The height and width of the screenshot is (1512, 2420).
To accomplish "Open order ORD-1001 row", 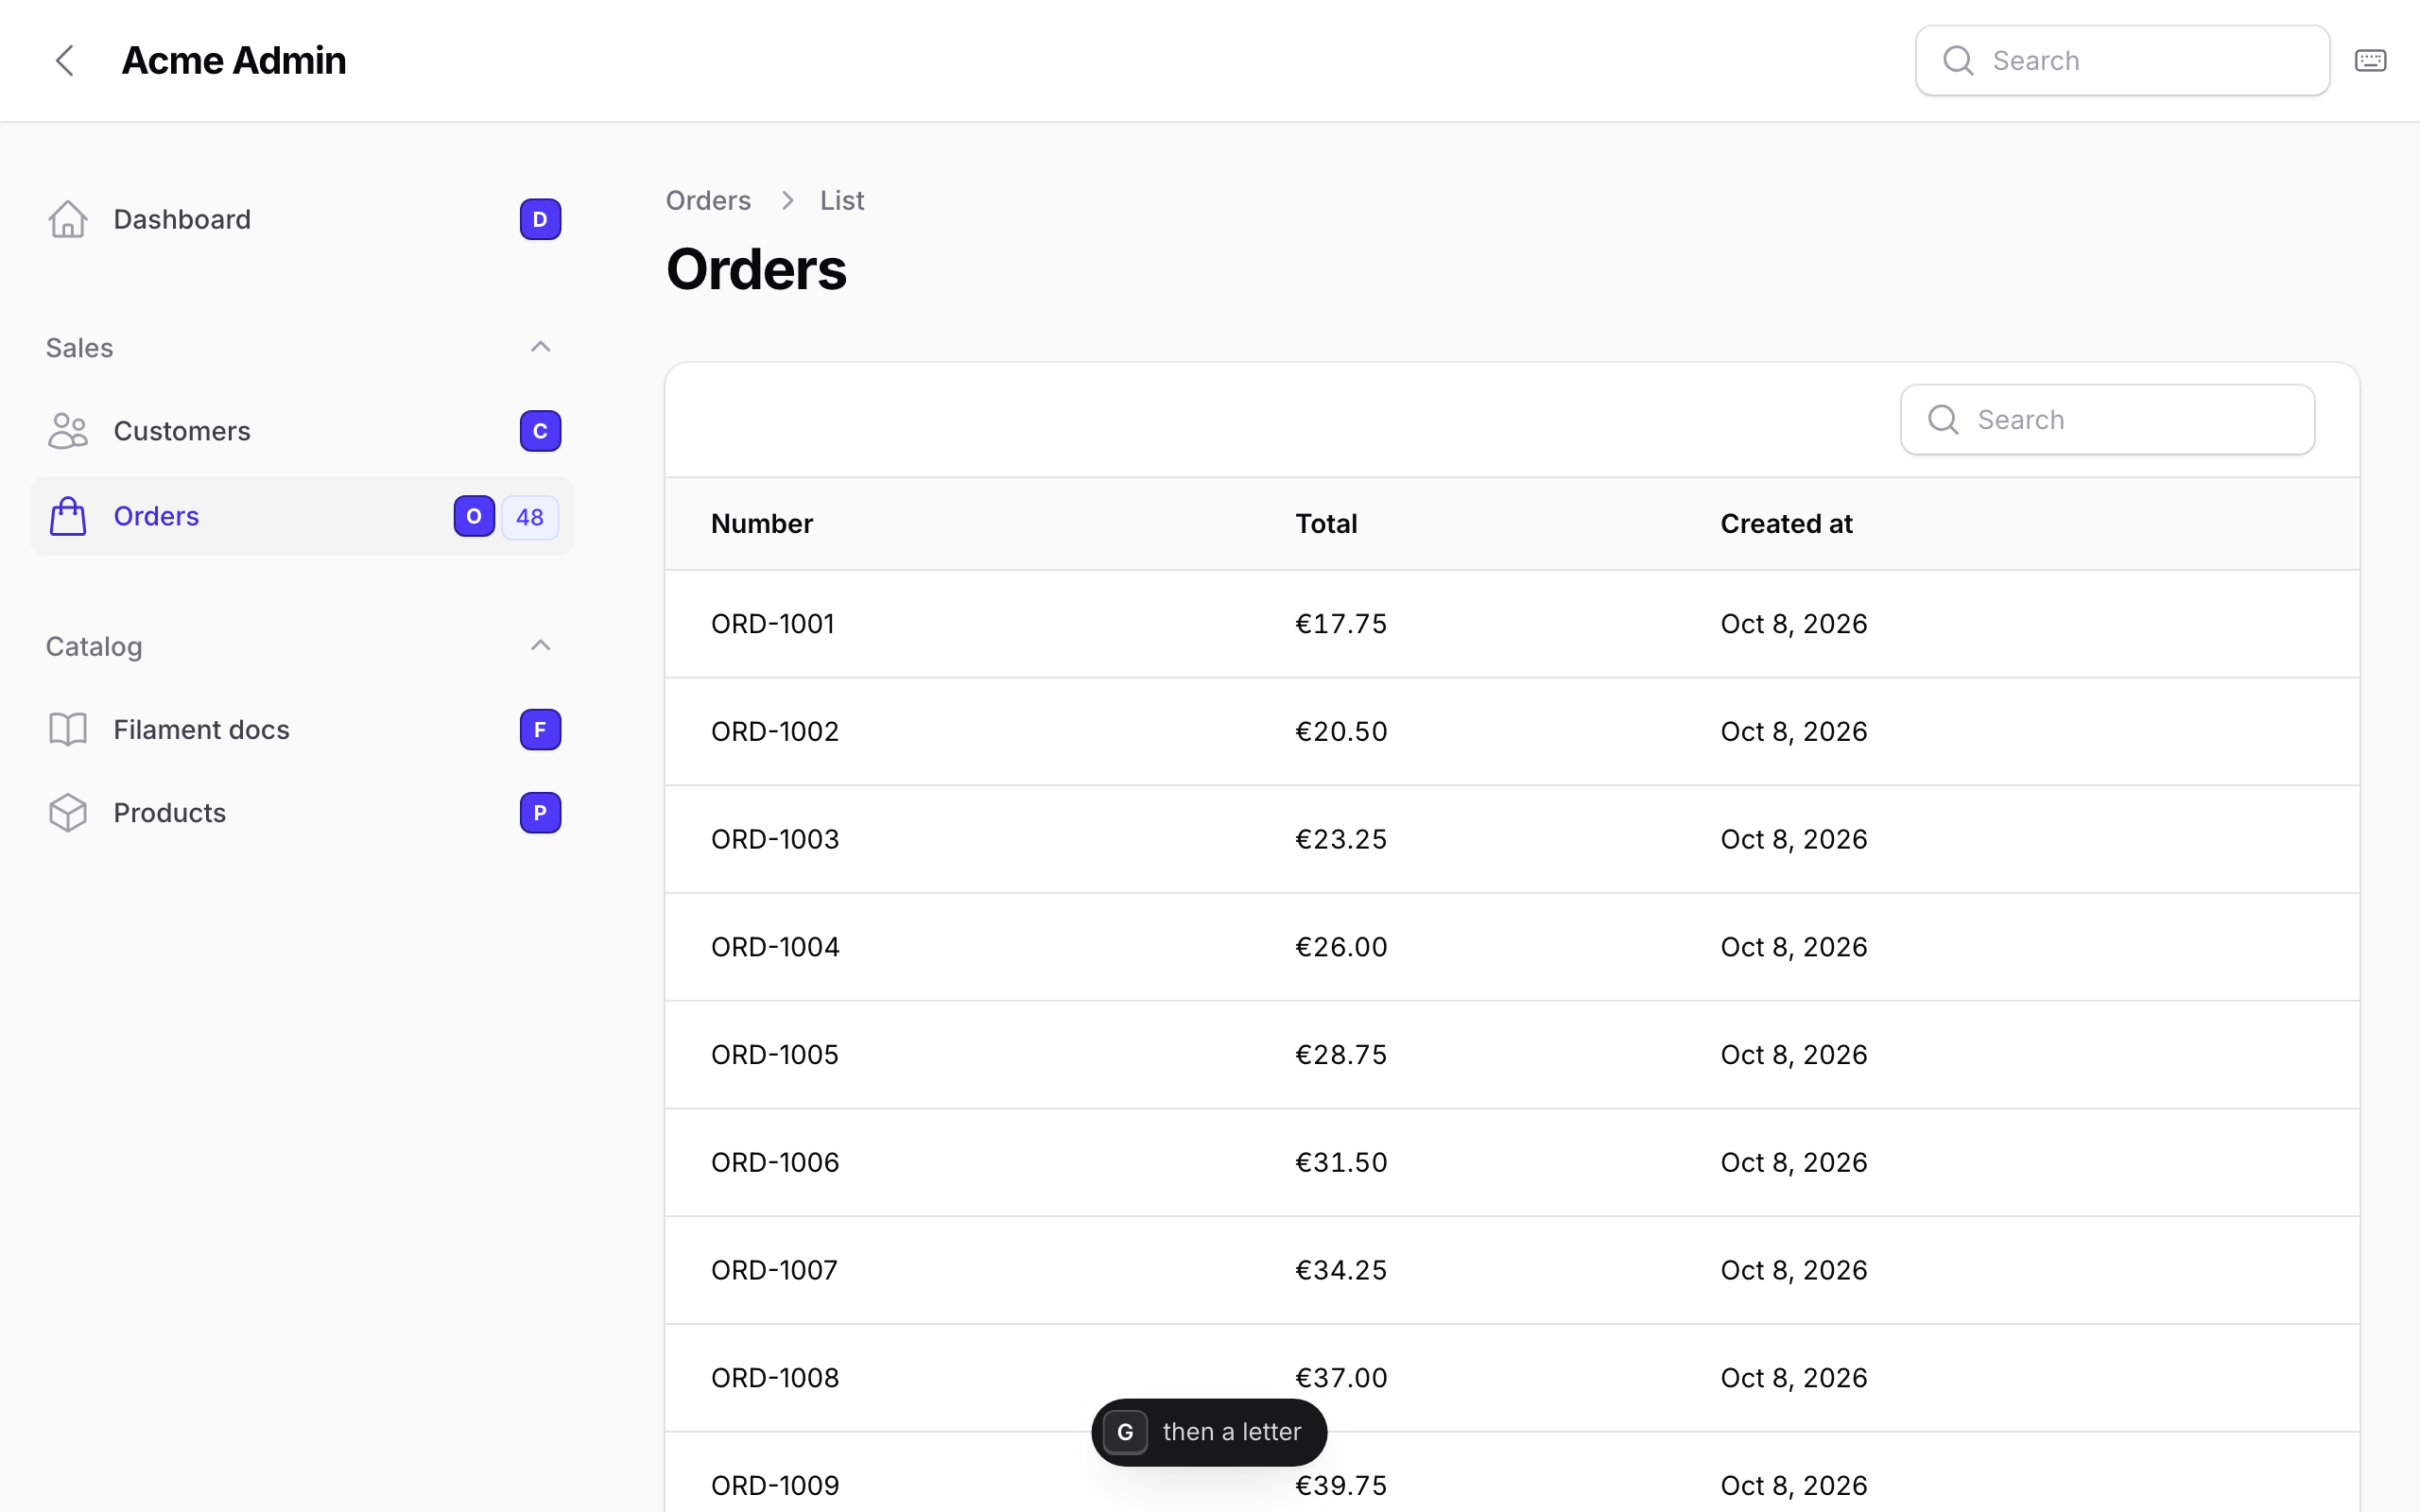I will 1512,624.
